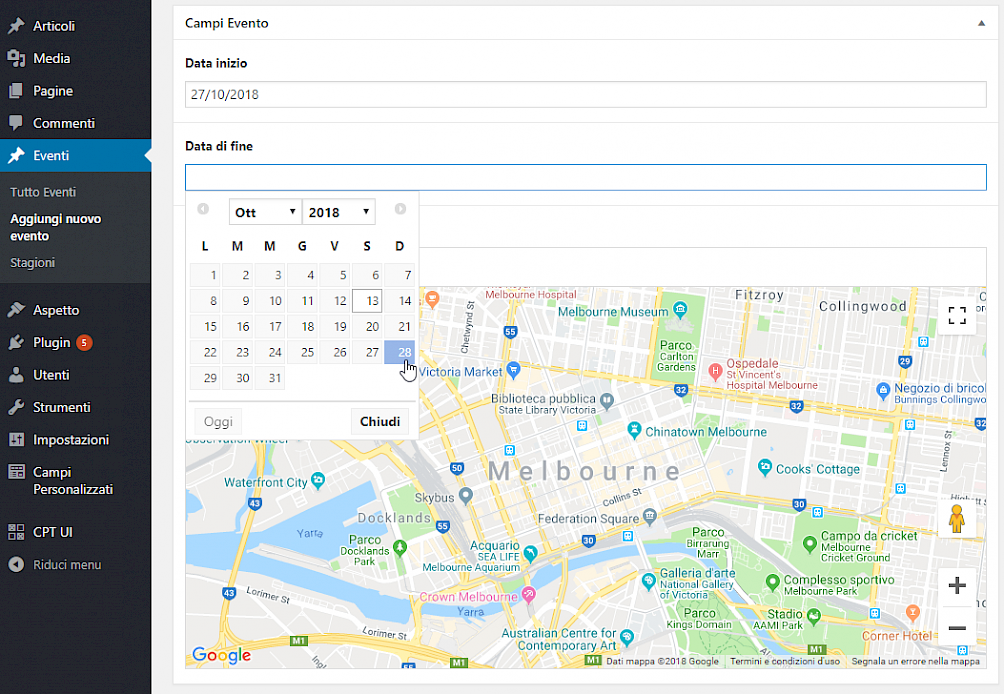Zoom in the map with plus button
Viewport: 1004px width, 694px height.
[956, 586]
